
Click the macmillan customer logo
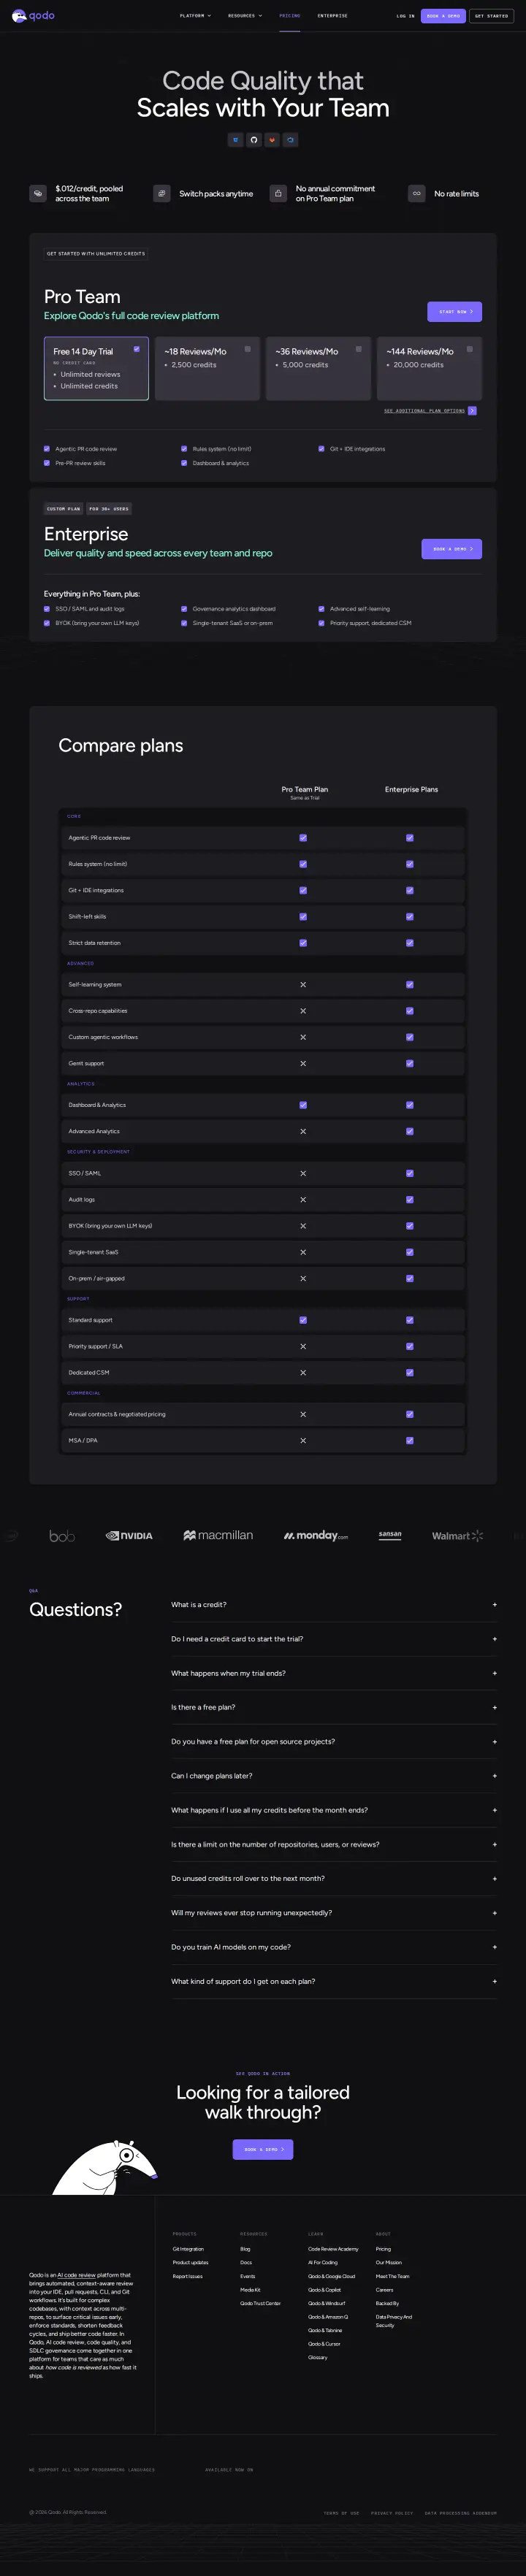(x=218, y=1536)
